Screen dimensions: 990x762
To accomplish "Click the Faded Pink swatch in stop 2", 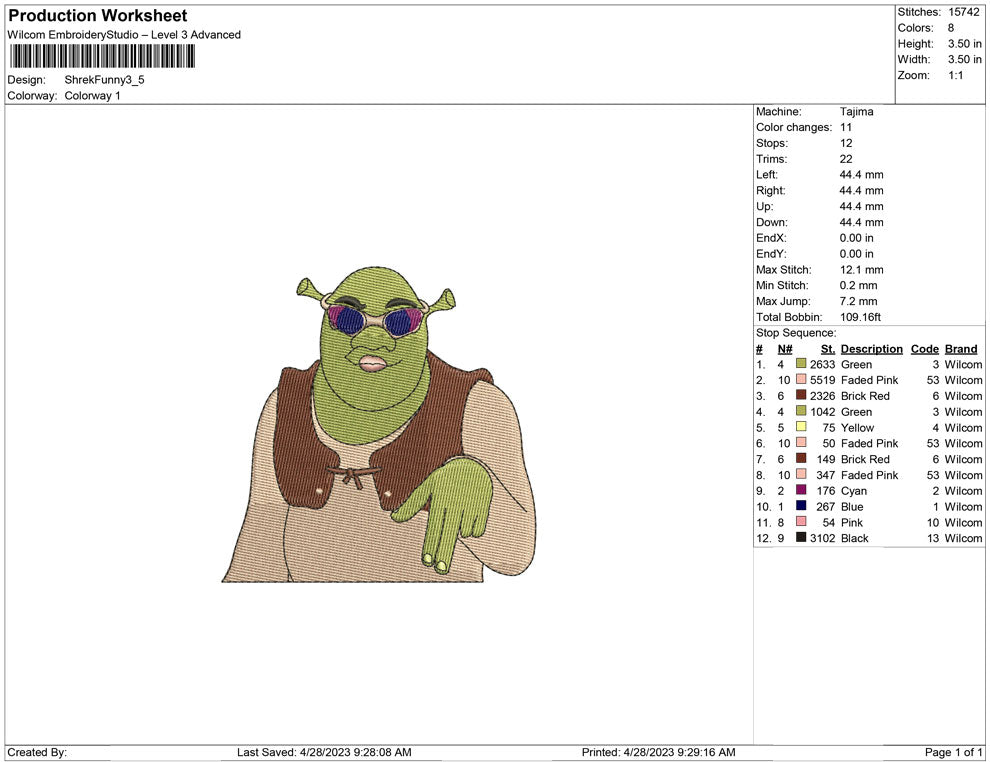I will coord(801,379).
